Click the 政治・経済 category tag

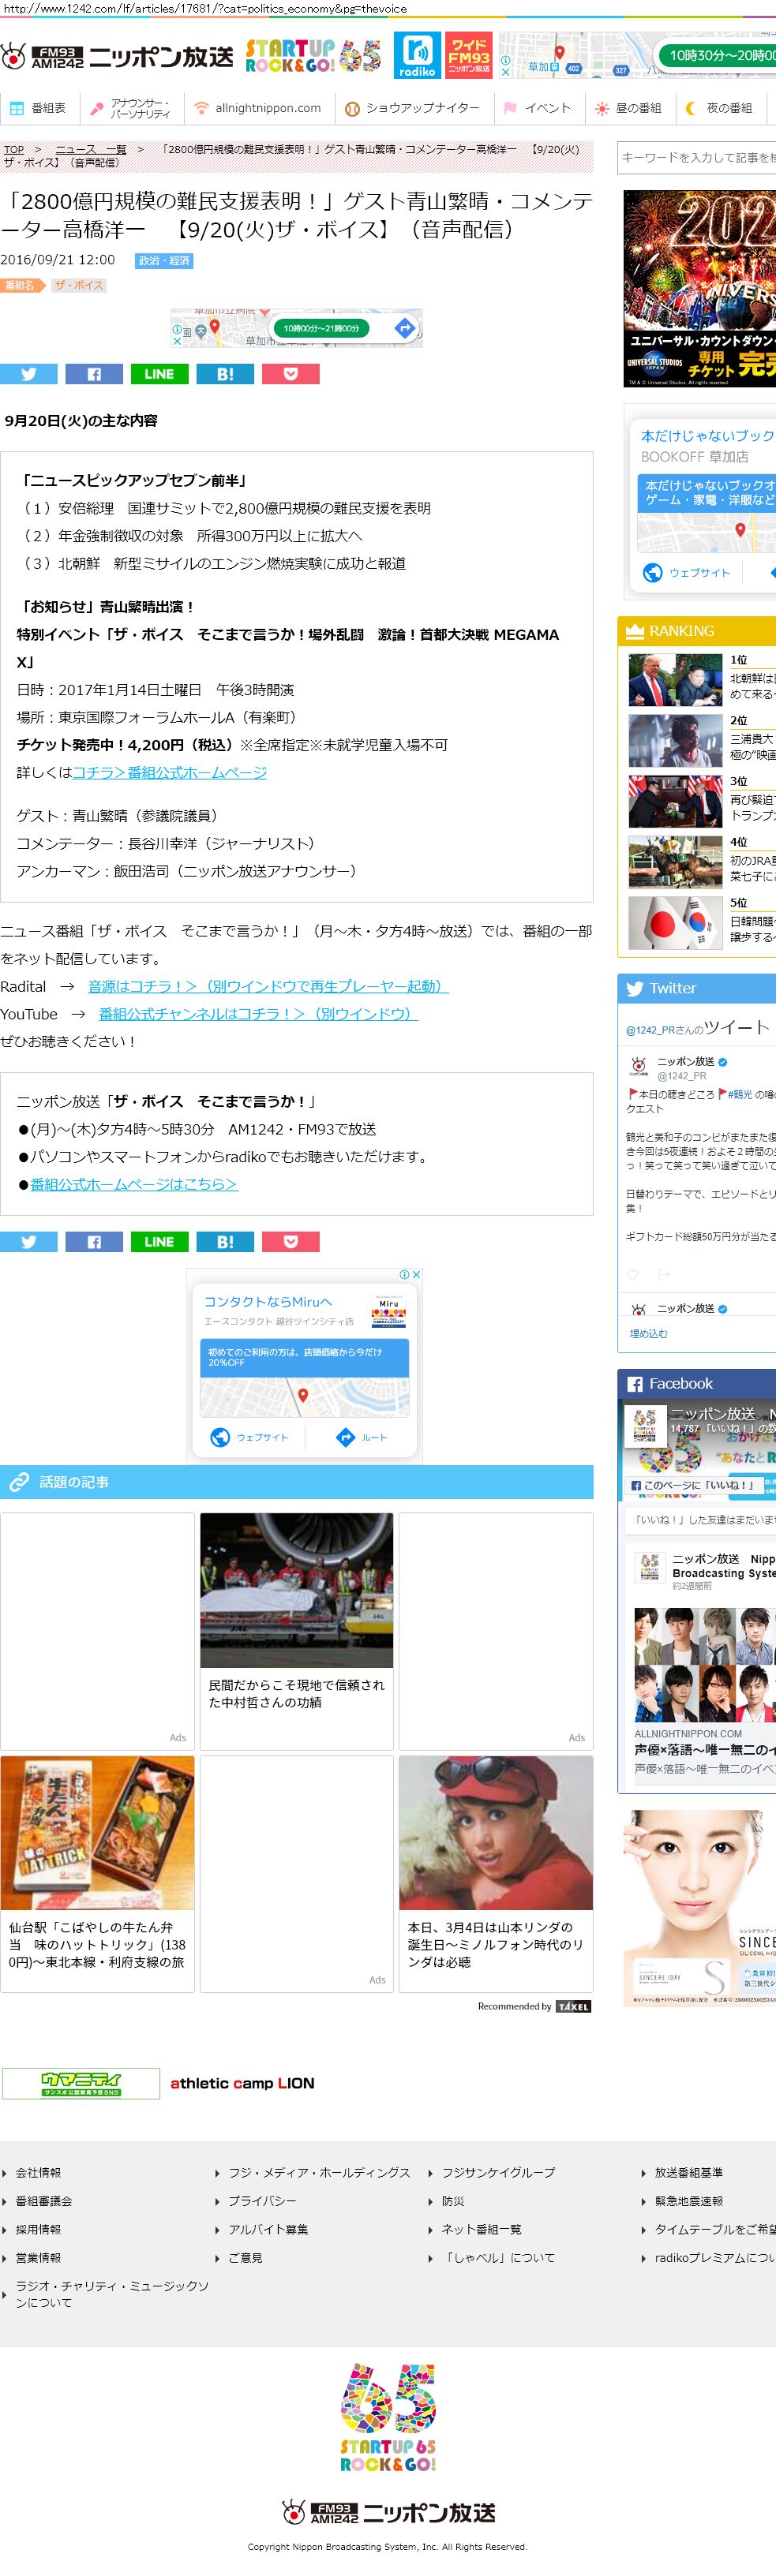164,261
